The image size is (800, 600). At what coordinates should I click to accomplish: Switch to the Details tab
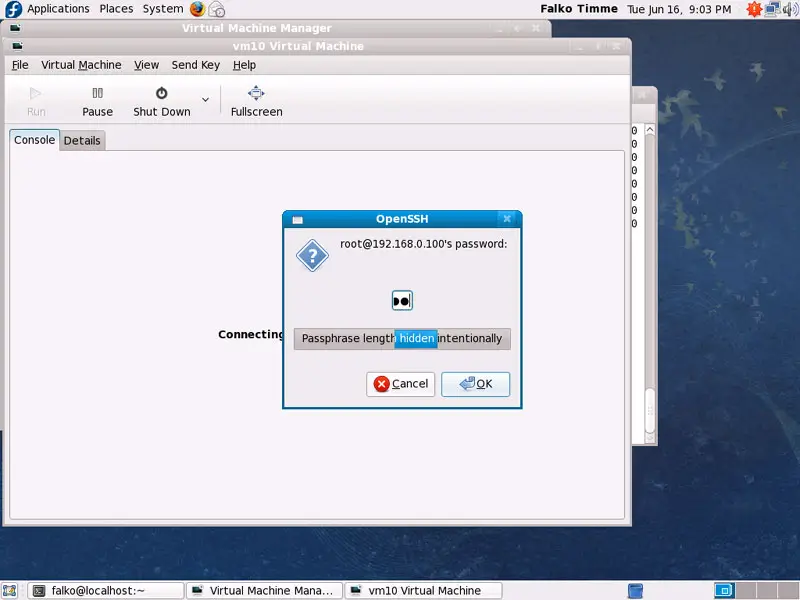82,140
